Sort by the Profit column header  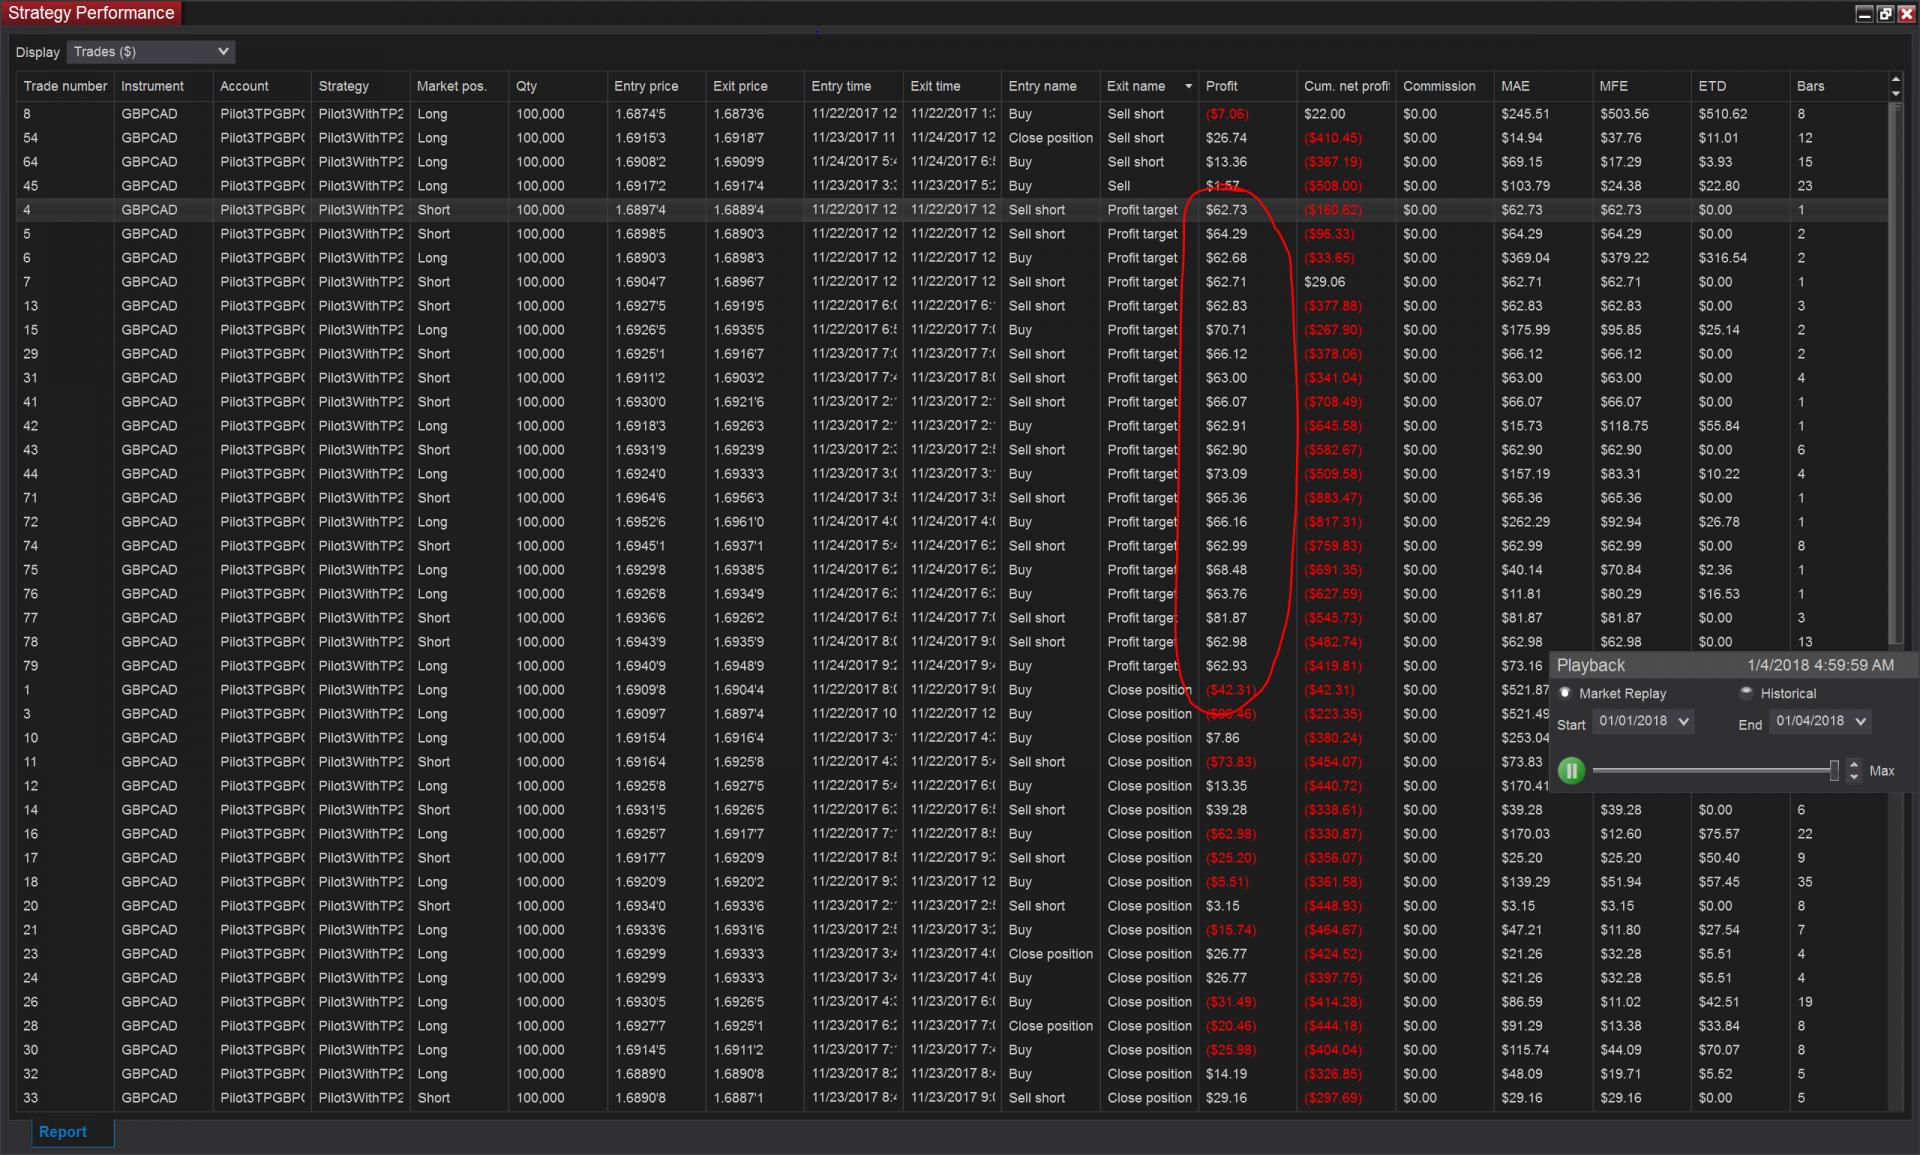(1221, 87)
